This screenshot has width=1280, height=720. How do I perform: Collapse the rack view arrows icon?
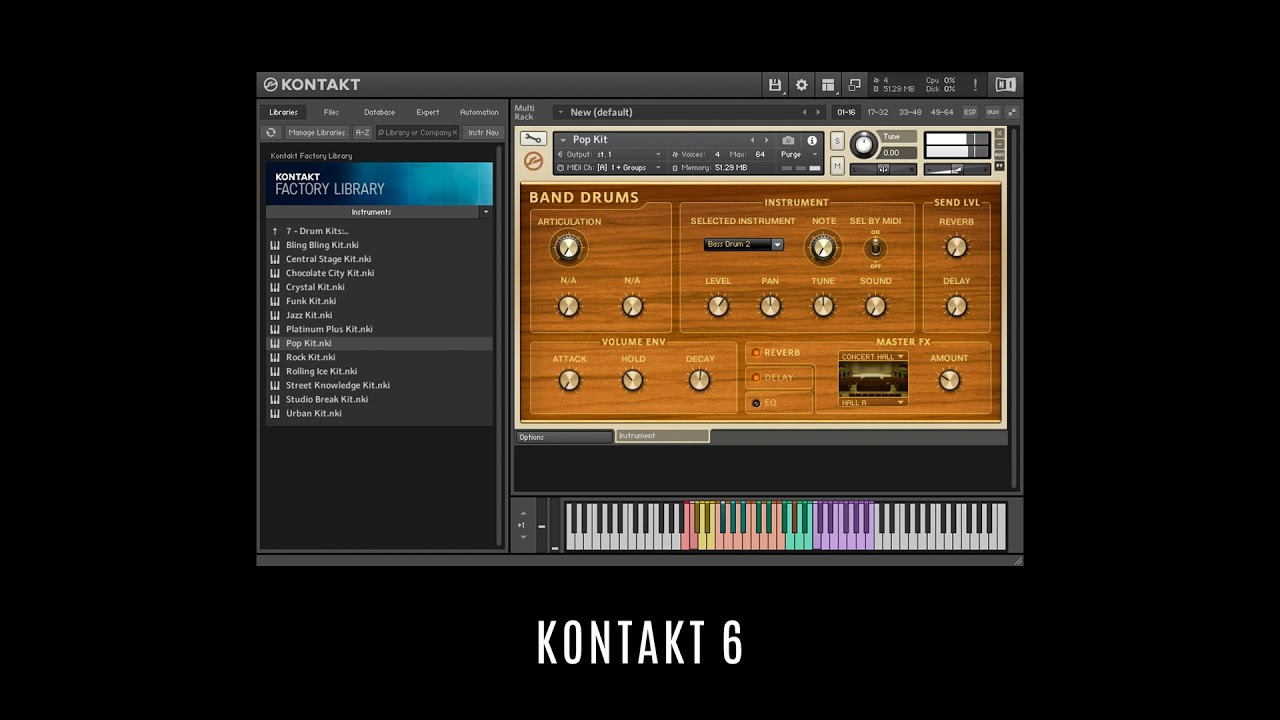tap(1012, 112)
